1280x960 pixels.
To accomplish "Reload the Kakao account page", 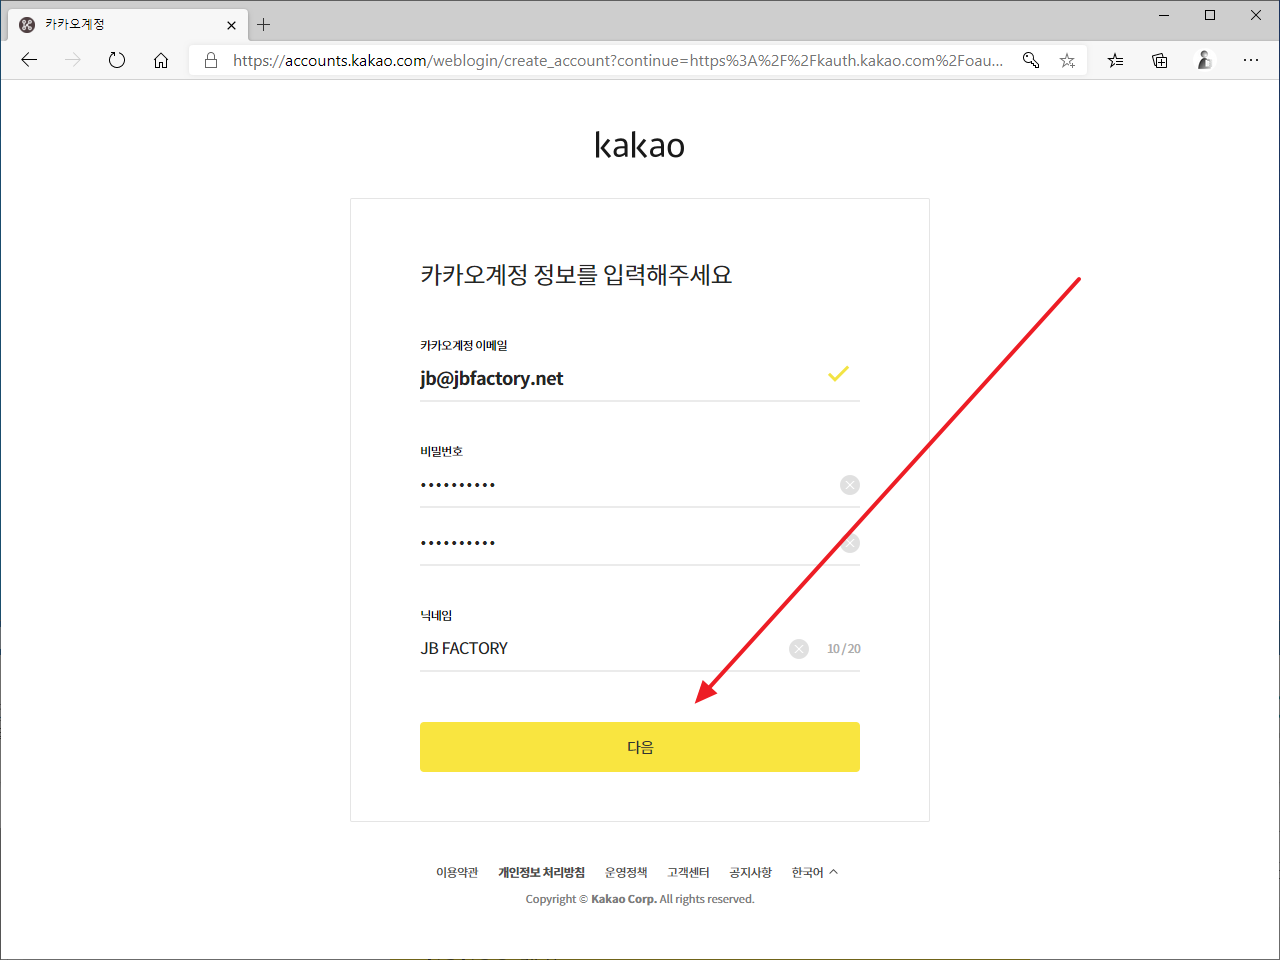I will (x=117, y=60).
